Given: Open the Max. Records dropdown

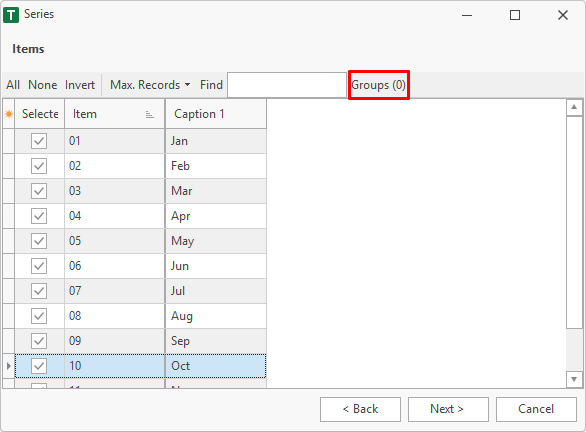Looking at the screenshot, I should [x=150, y=85].
